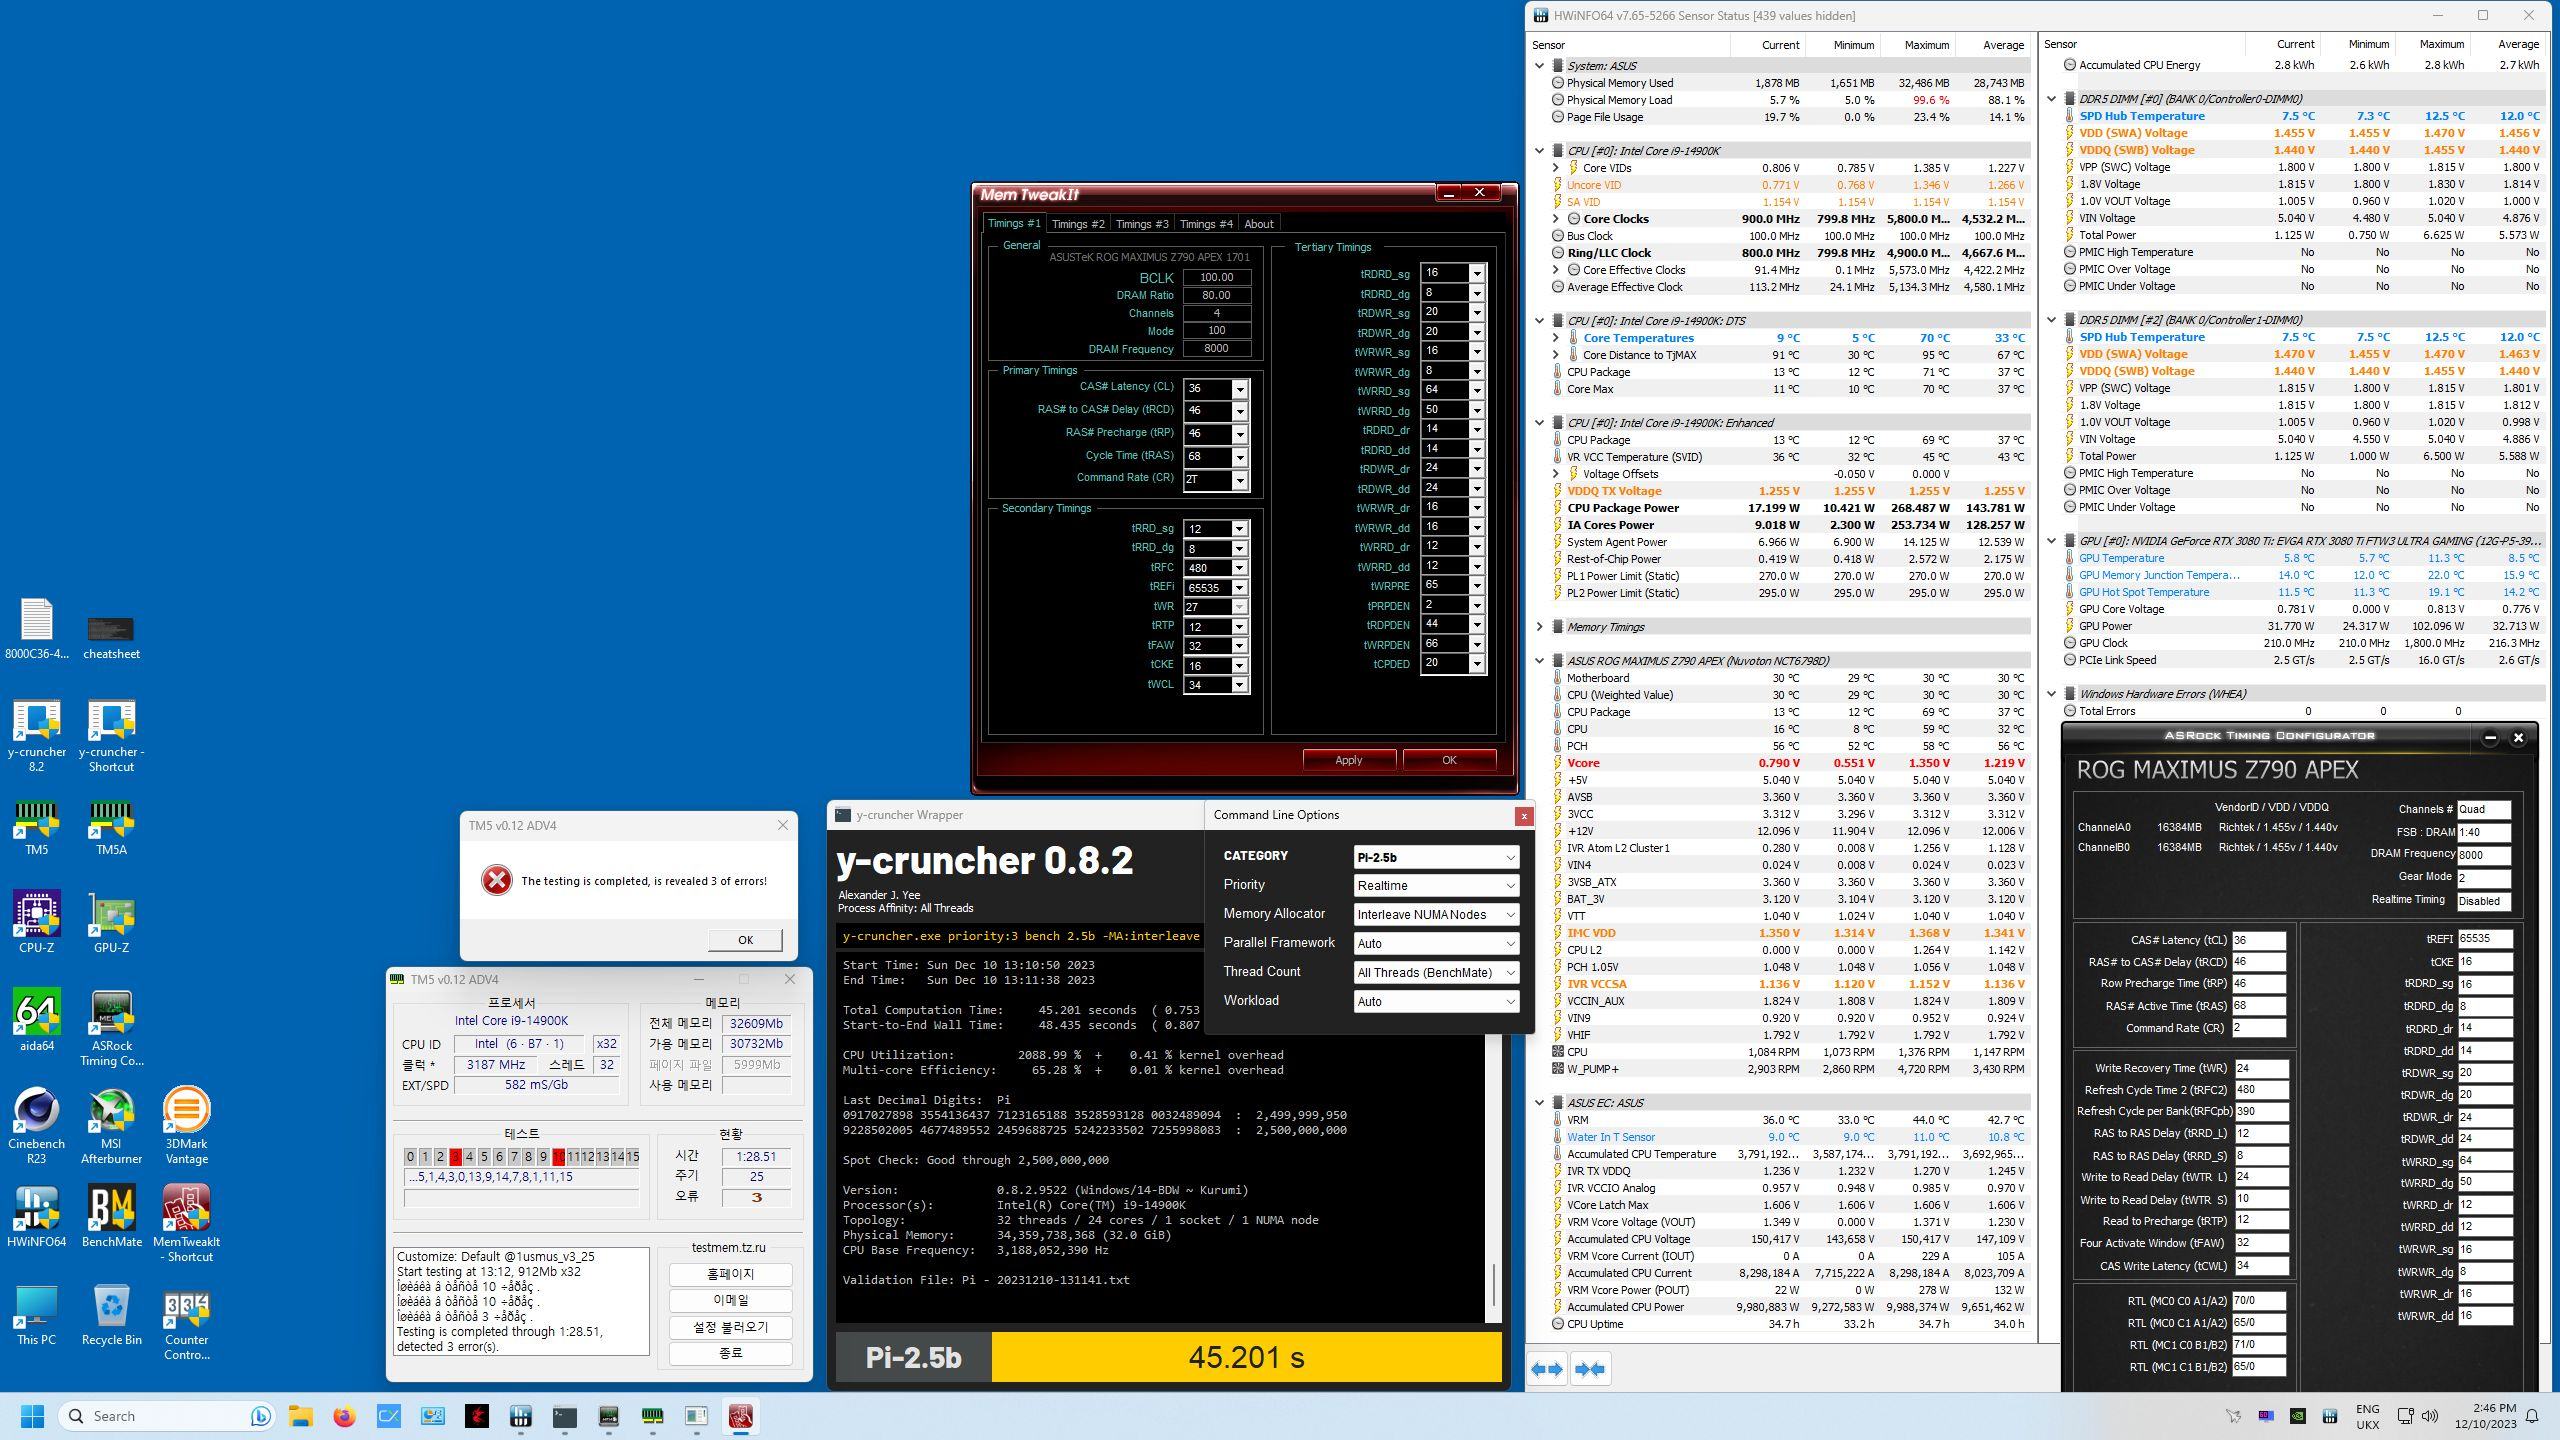Click HWiNFO expand-columns left-right arrows button

point(1547,1369)
